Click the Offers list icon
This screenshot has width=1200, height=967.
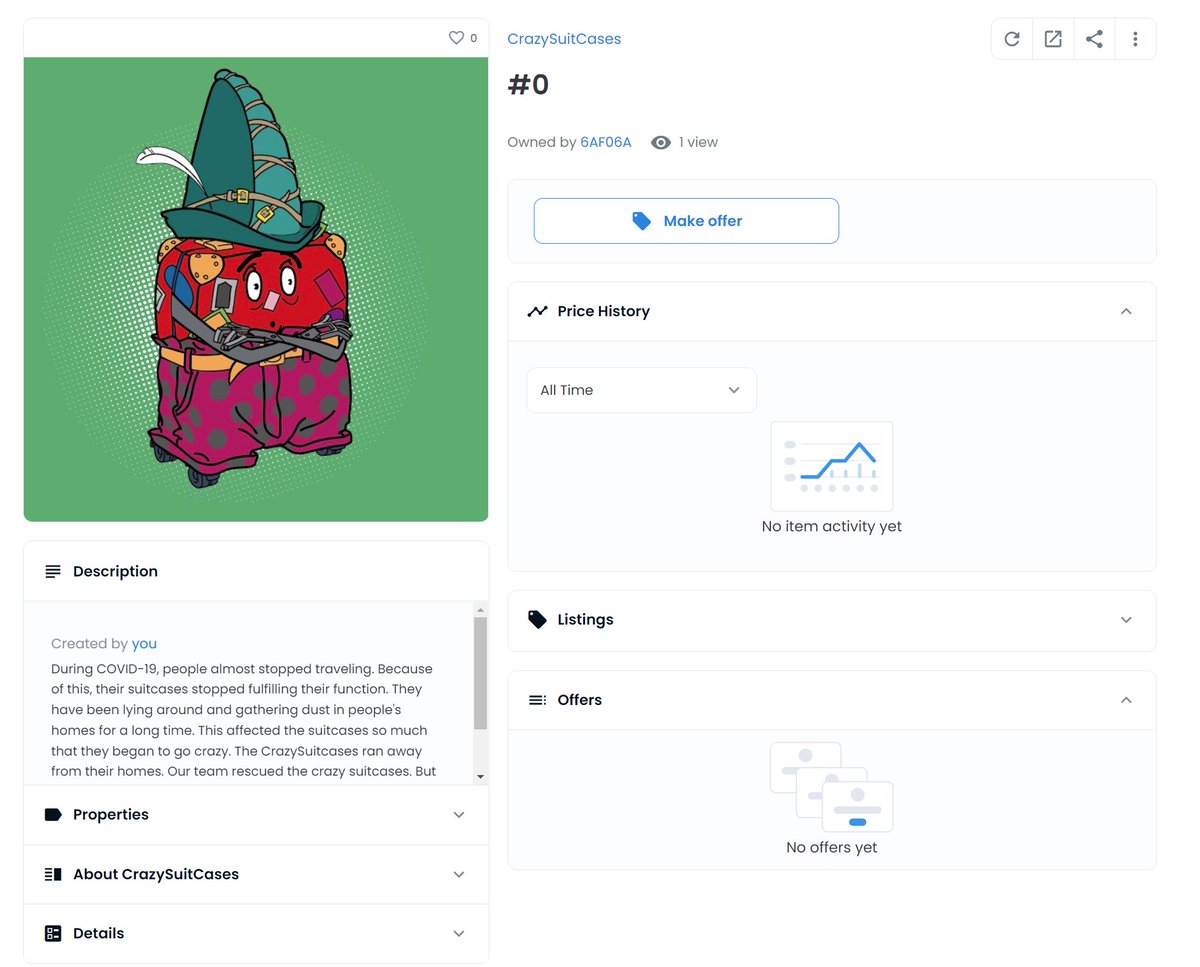coord(537,700)
